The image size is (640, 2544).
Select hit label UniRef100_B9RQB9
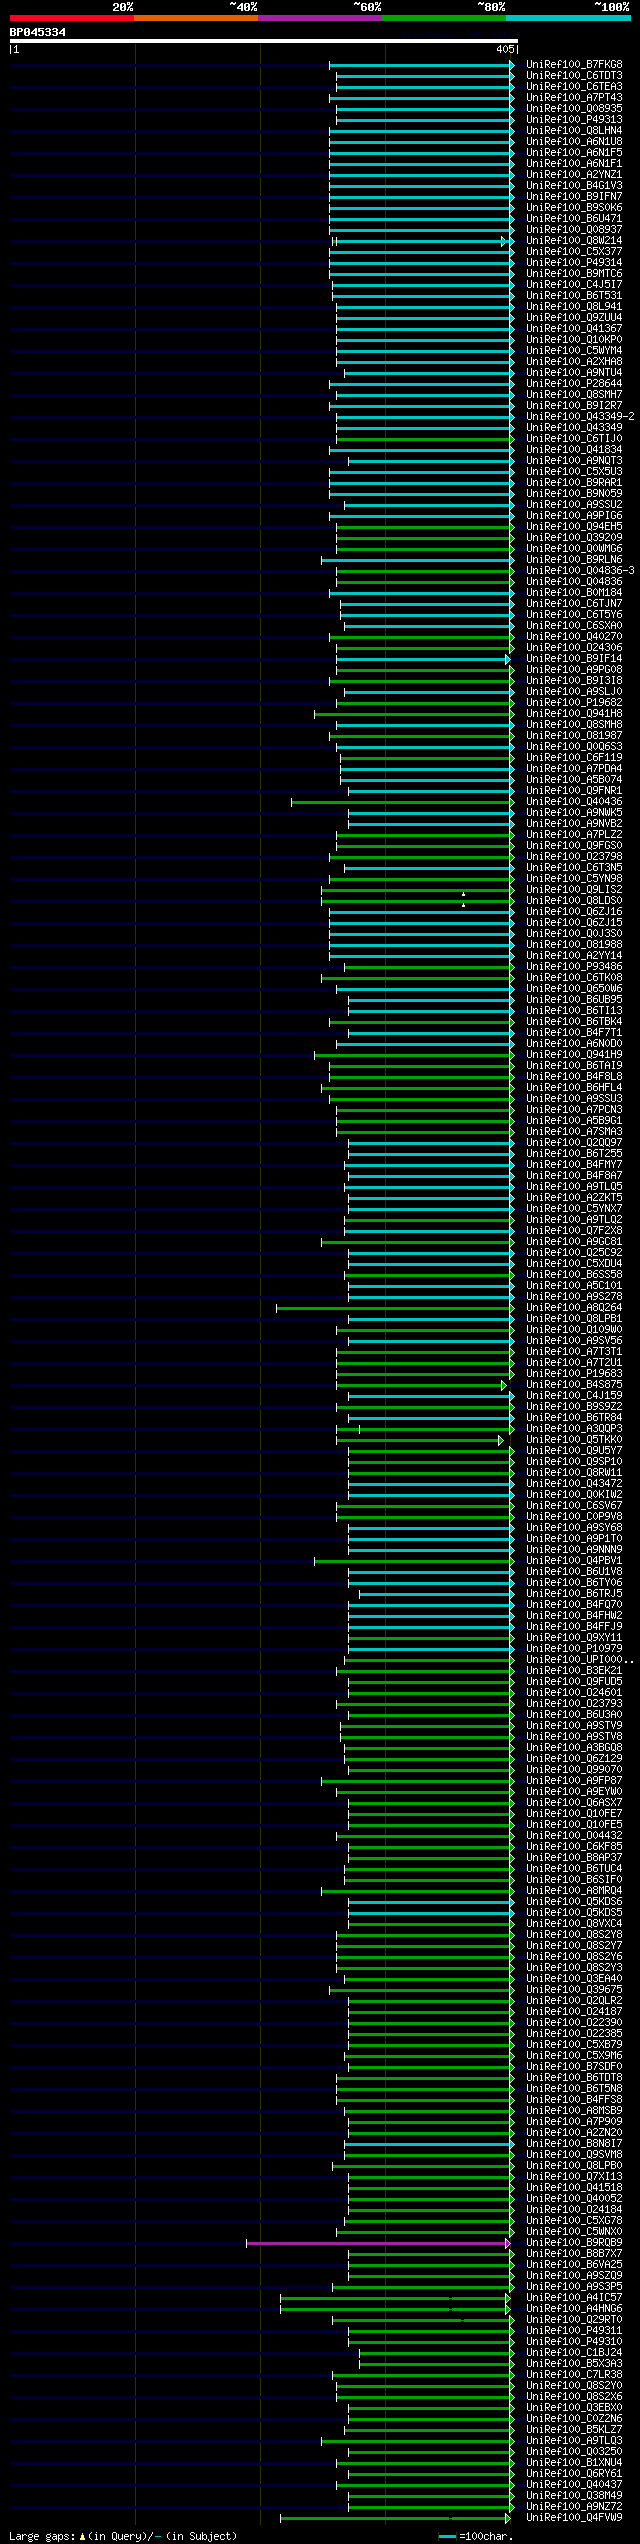(574, 2243)
